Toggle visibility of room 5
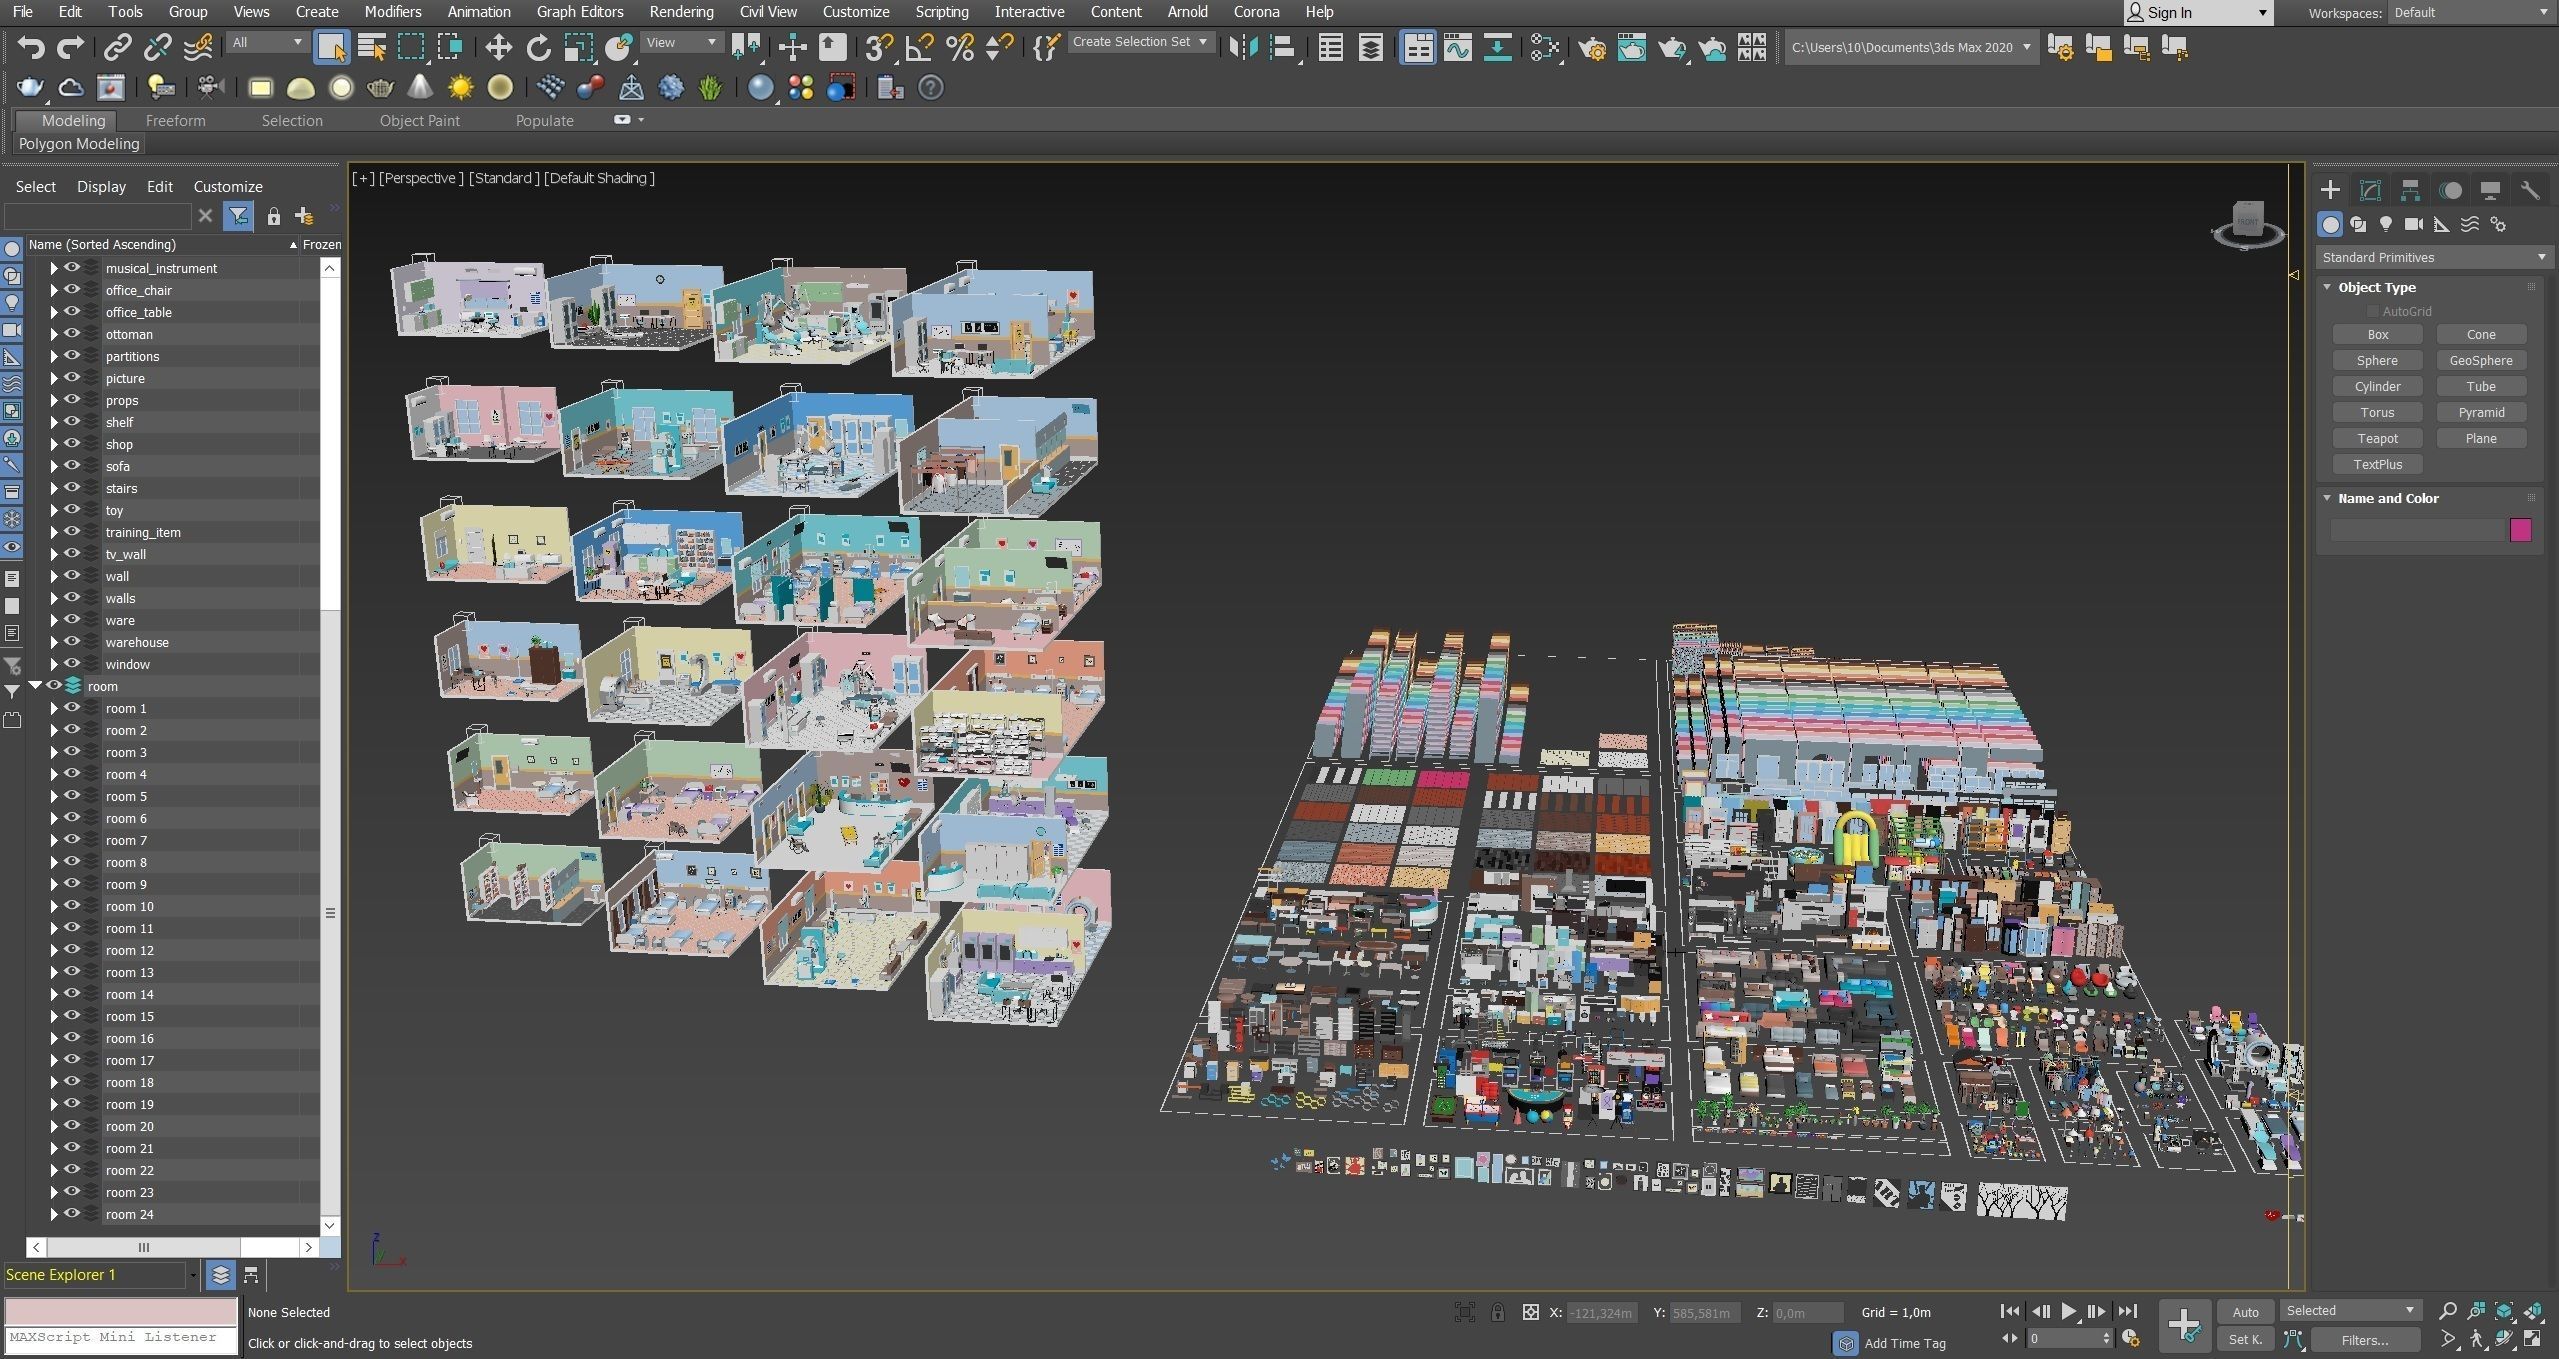Screen dimensions: 2559x1359 (x=72, y=796)
